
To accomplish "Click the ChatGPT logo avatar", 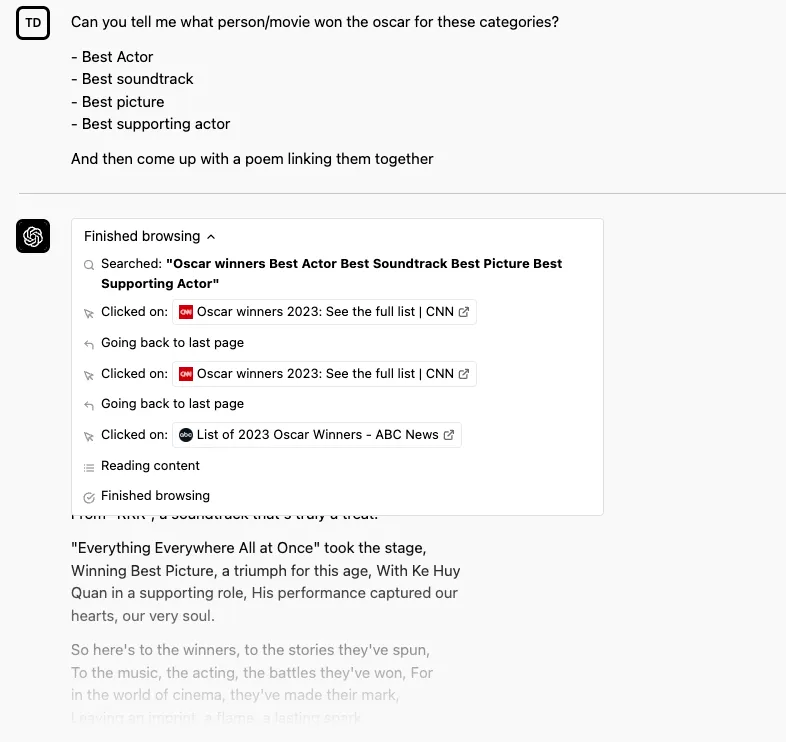I will click(33, 236).
